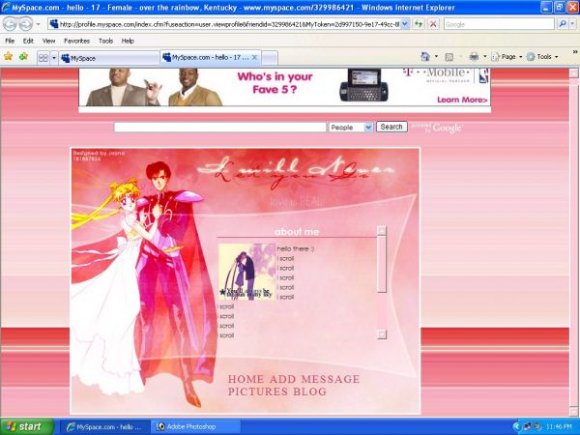This screenshot has height=435, width=580.
Task: Click the Search button beside People
Action: tap(392, 127)
